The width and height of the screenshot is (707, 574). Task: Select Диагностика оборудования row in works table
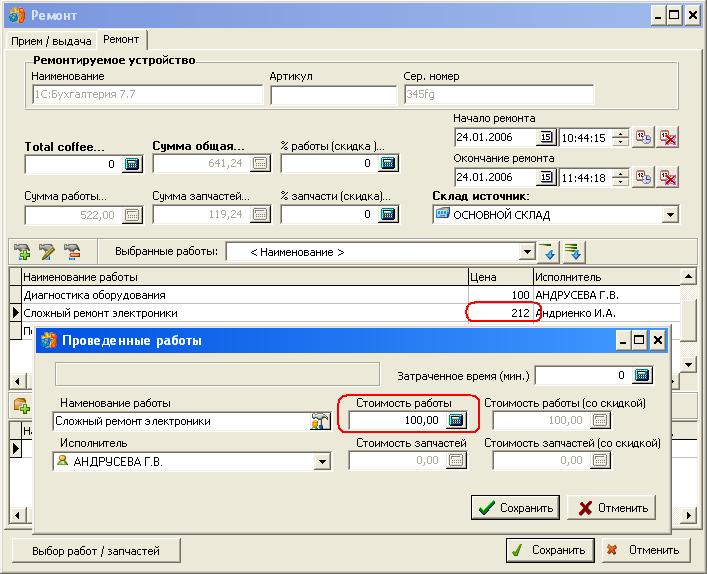tap(95, 296)
